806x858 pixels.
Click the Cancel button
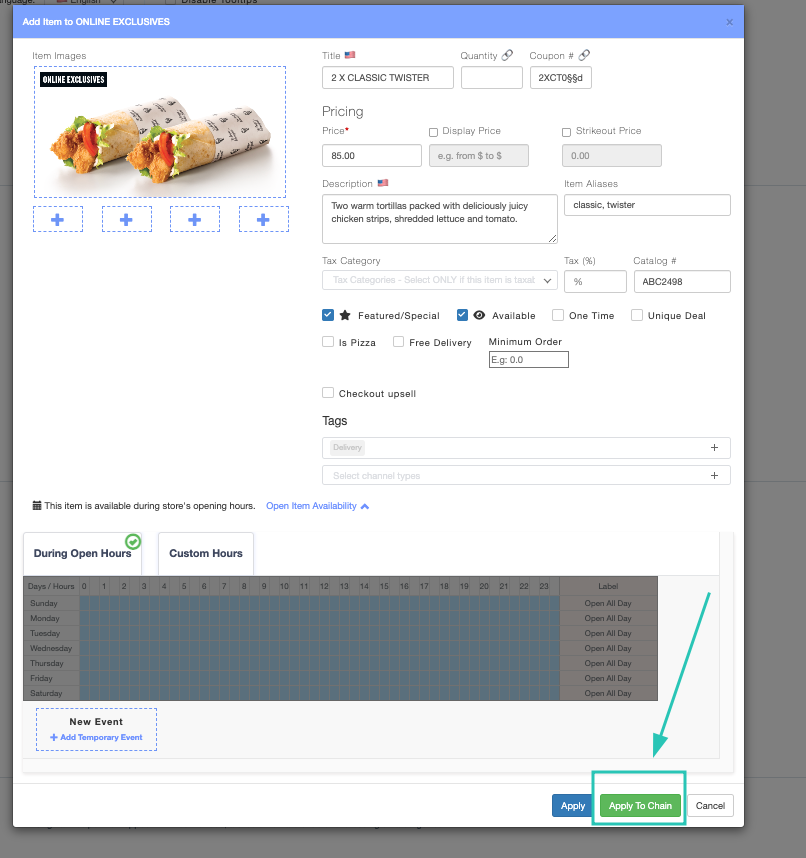[x=710, y=805]
